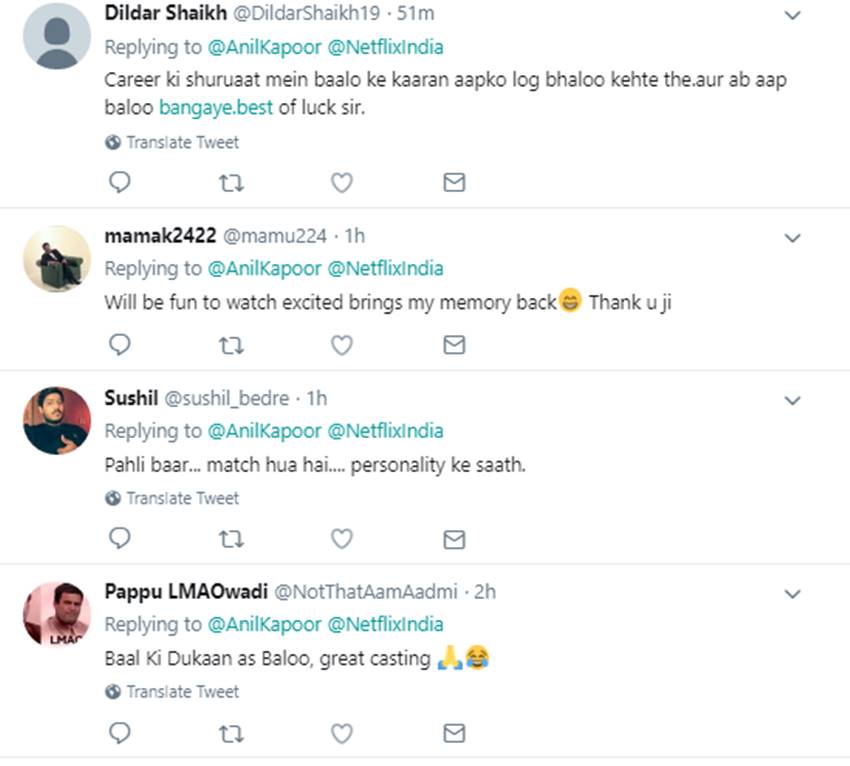Reply to Sushil's tweet
Image resolution: width=850 pixels, height=766 pixels.
pyautogui.click(x=119, y=539)
